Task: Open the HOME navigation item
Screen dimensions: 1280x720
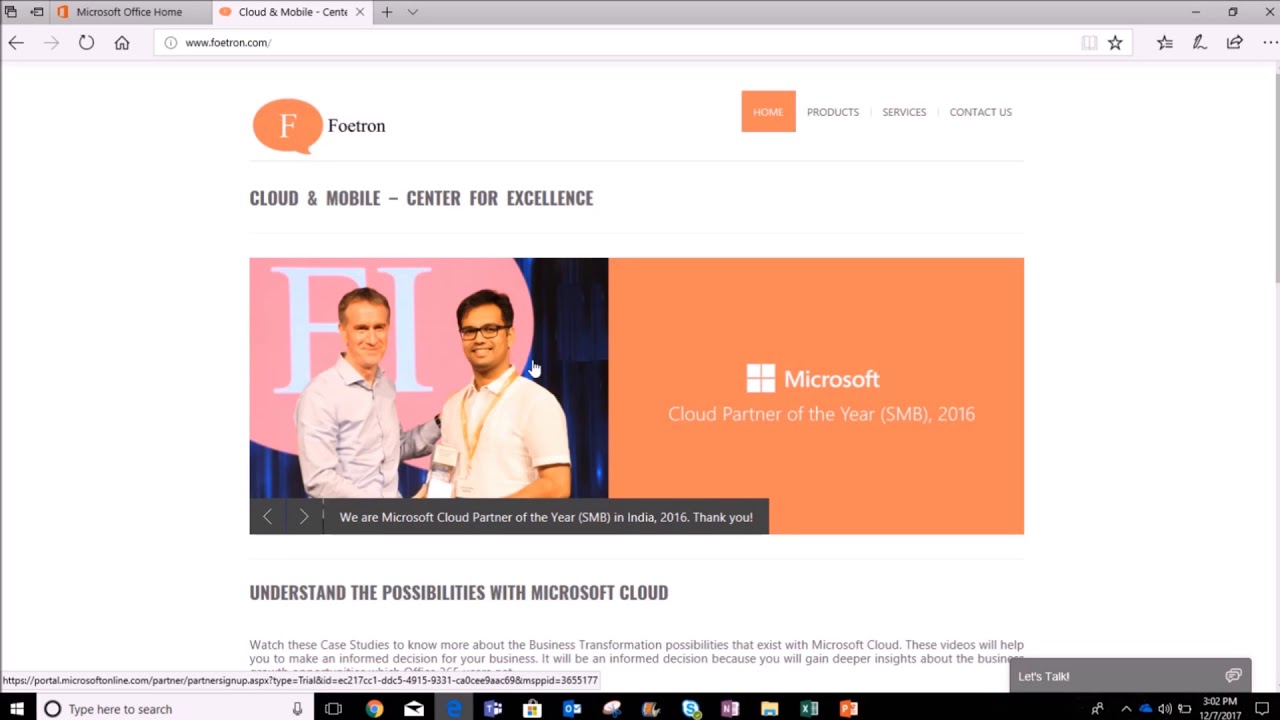Action: (x=768, y=112)
